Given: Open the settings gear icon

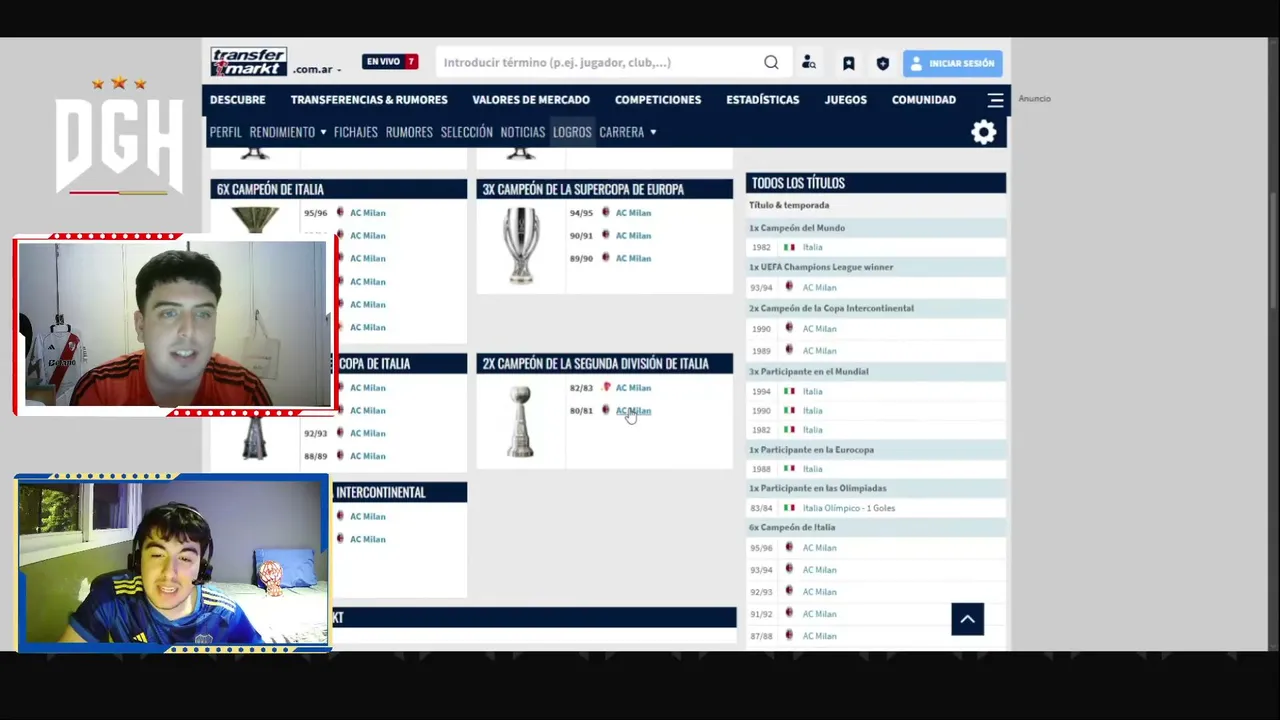Looking at the screenshot, I should click(984, 132).
